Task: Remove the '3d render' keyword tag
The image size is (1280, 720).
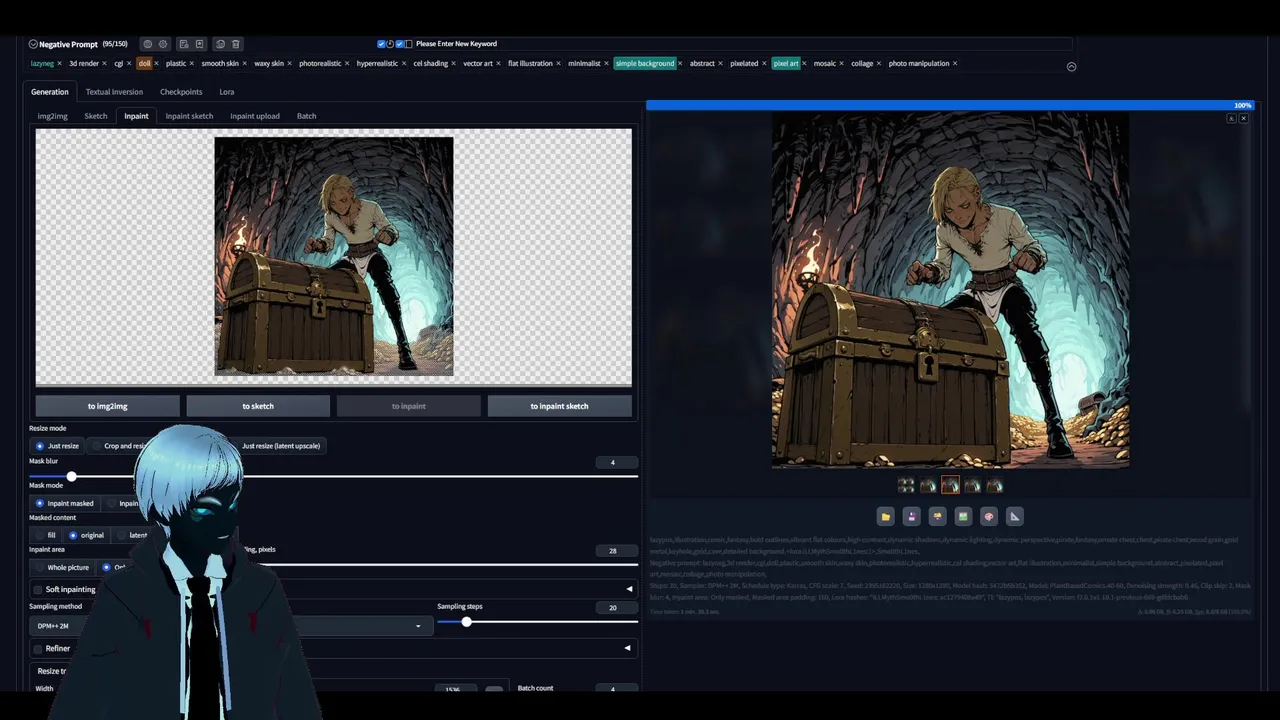Action: click(105, 63)
